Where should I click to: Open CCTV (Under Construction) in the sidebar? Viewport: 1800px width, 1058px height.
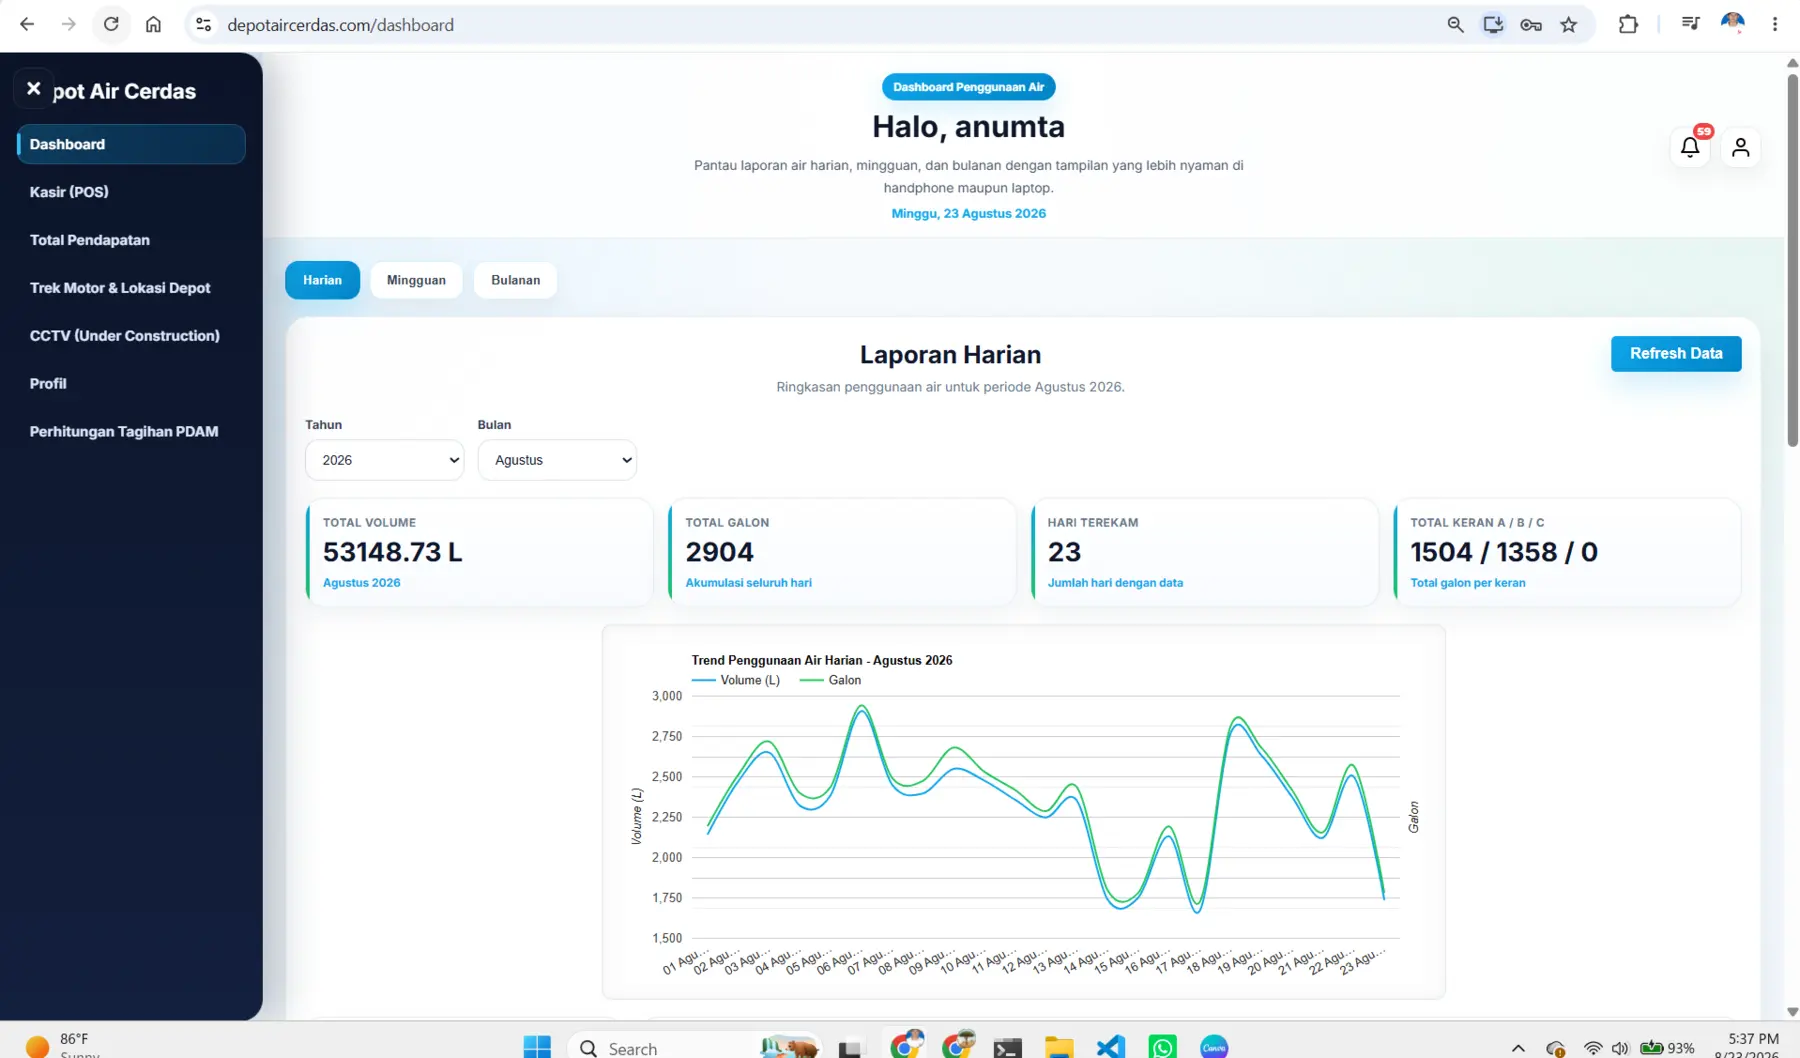131,336
